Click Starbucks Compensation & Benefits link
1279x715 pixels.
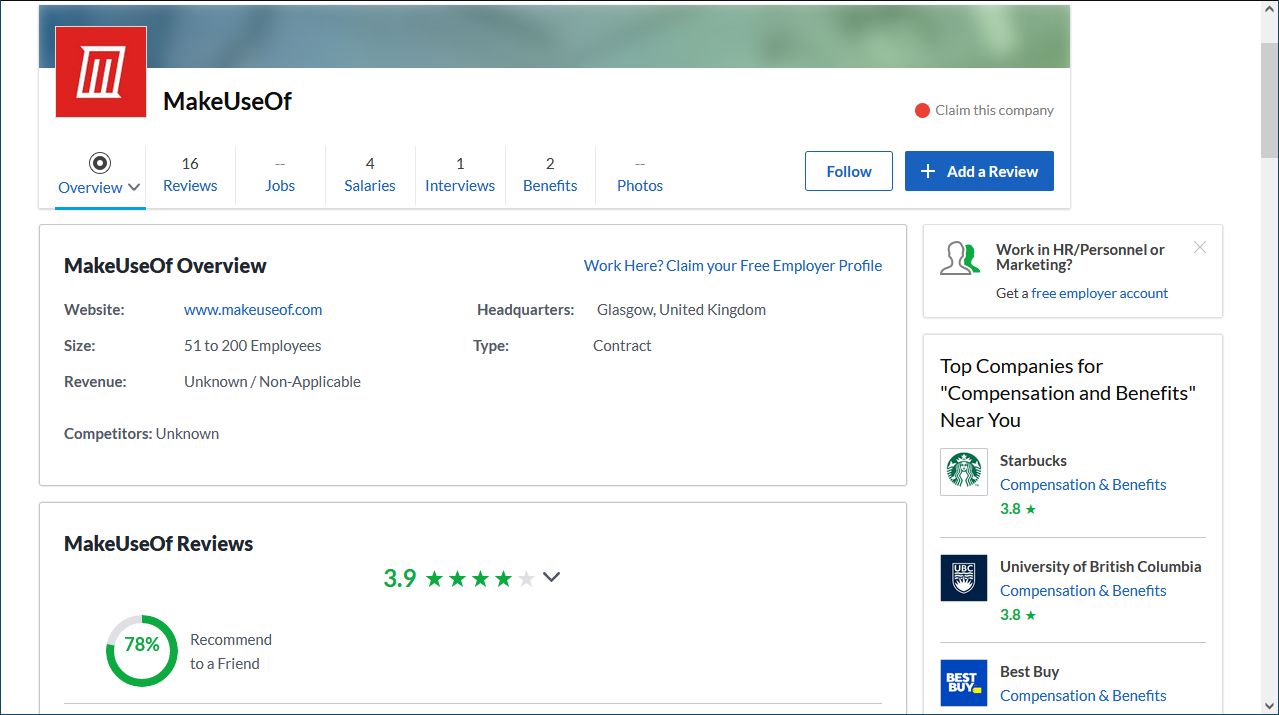click(1083, 484)
